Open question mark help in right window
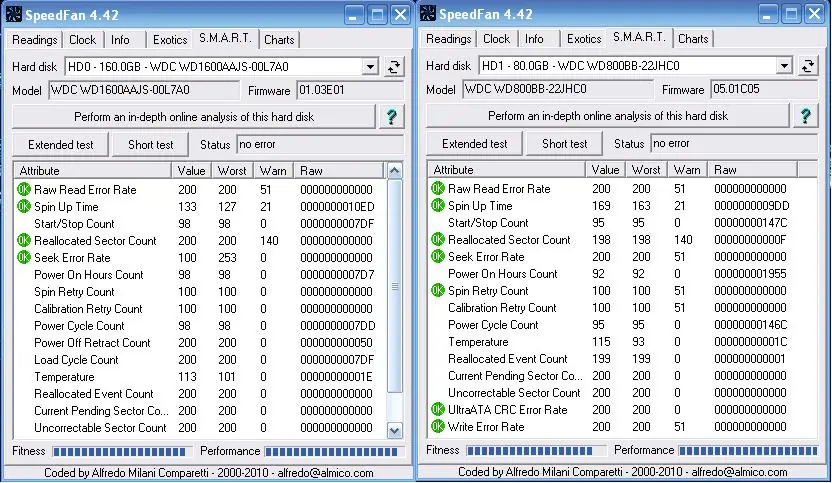 click(805, 116)
